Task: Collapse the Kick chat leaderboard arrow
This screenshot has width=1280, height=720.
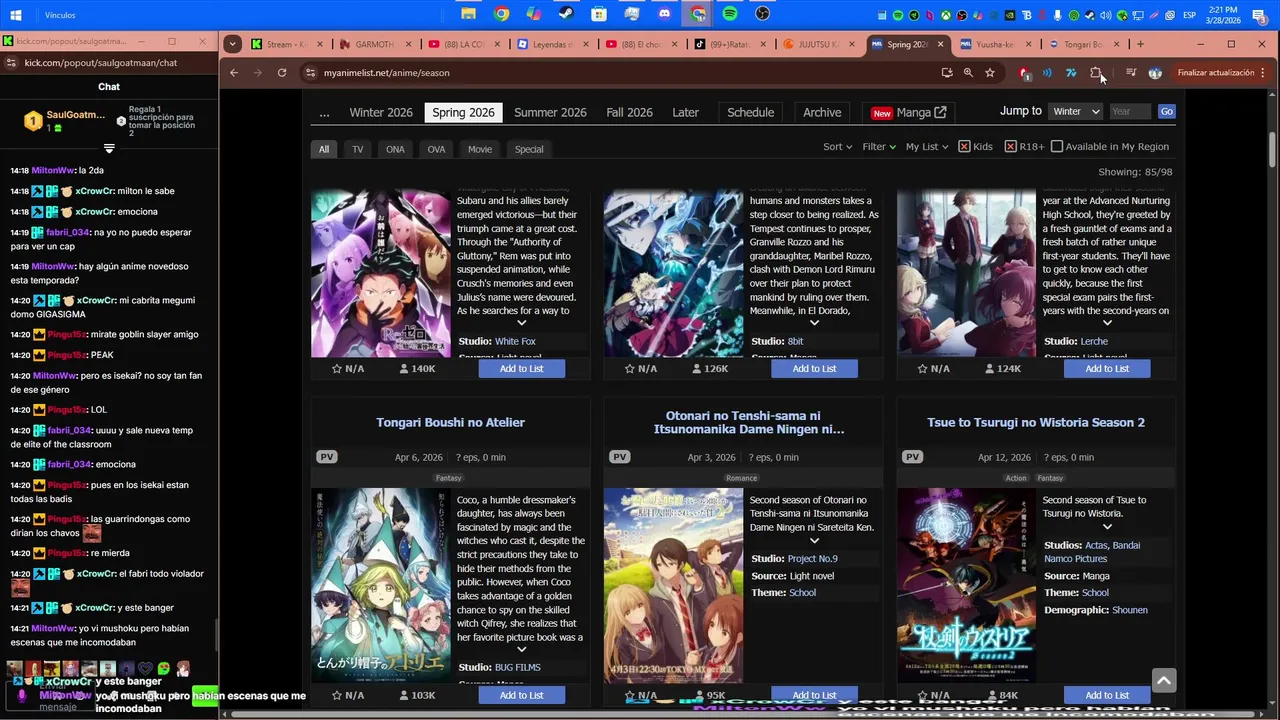Action: (109, 148)
